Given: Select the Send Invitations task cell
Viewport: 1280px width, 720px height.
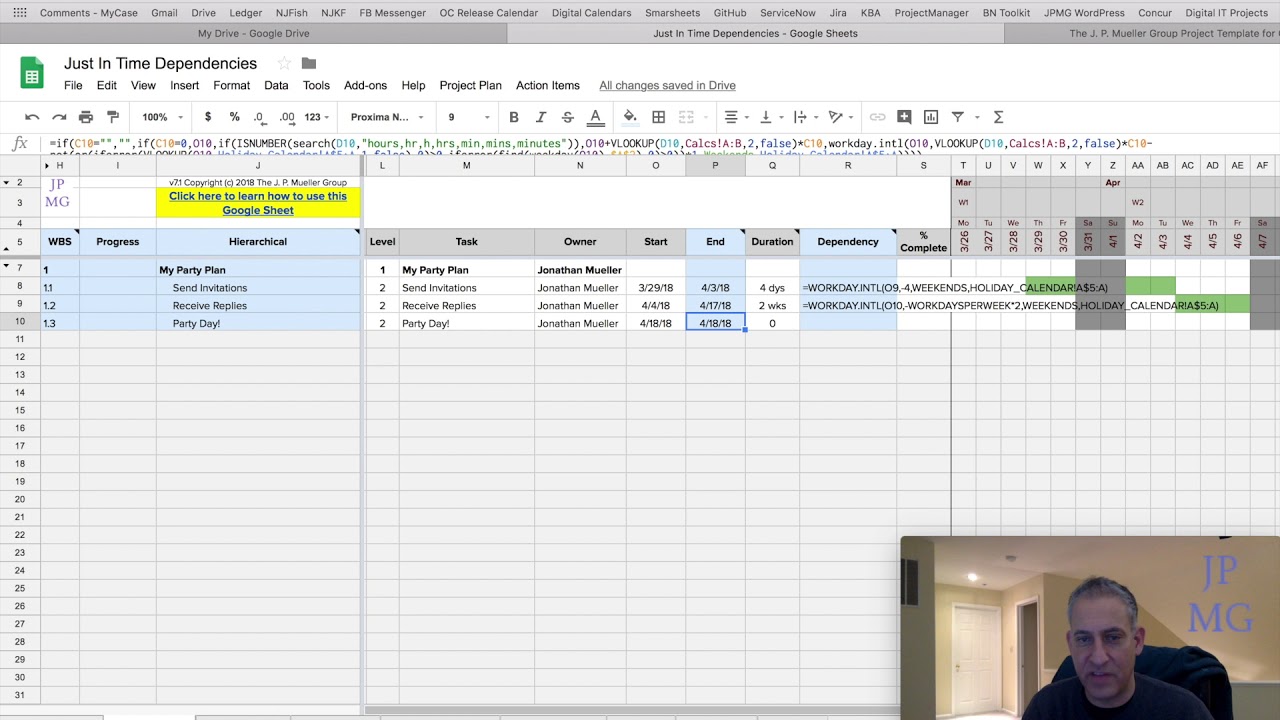Looking at the screenshot, I should point(466,288).
